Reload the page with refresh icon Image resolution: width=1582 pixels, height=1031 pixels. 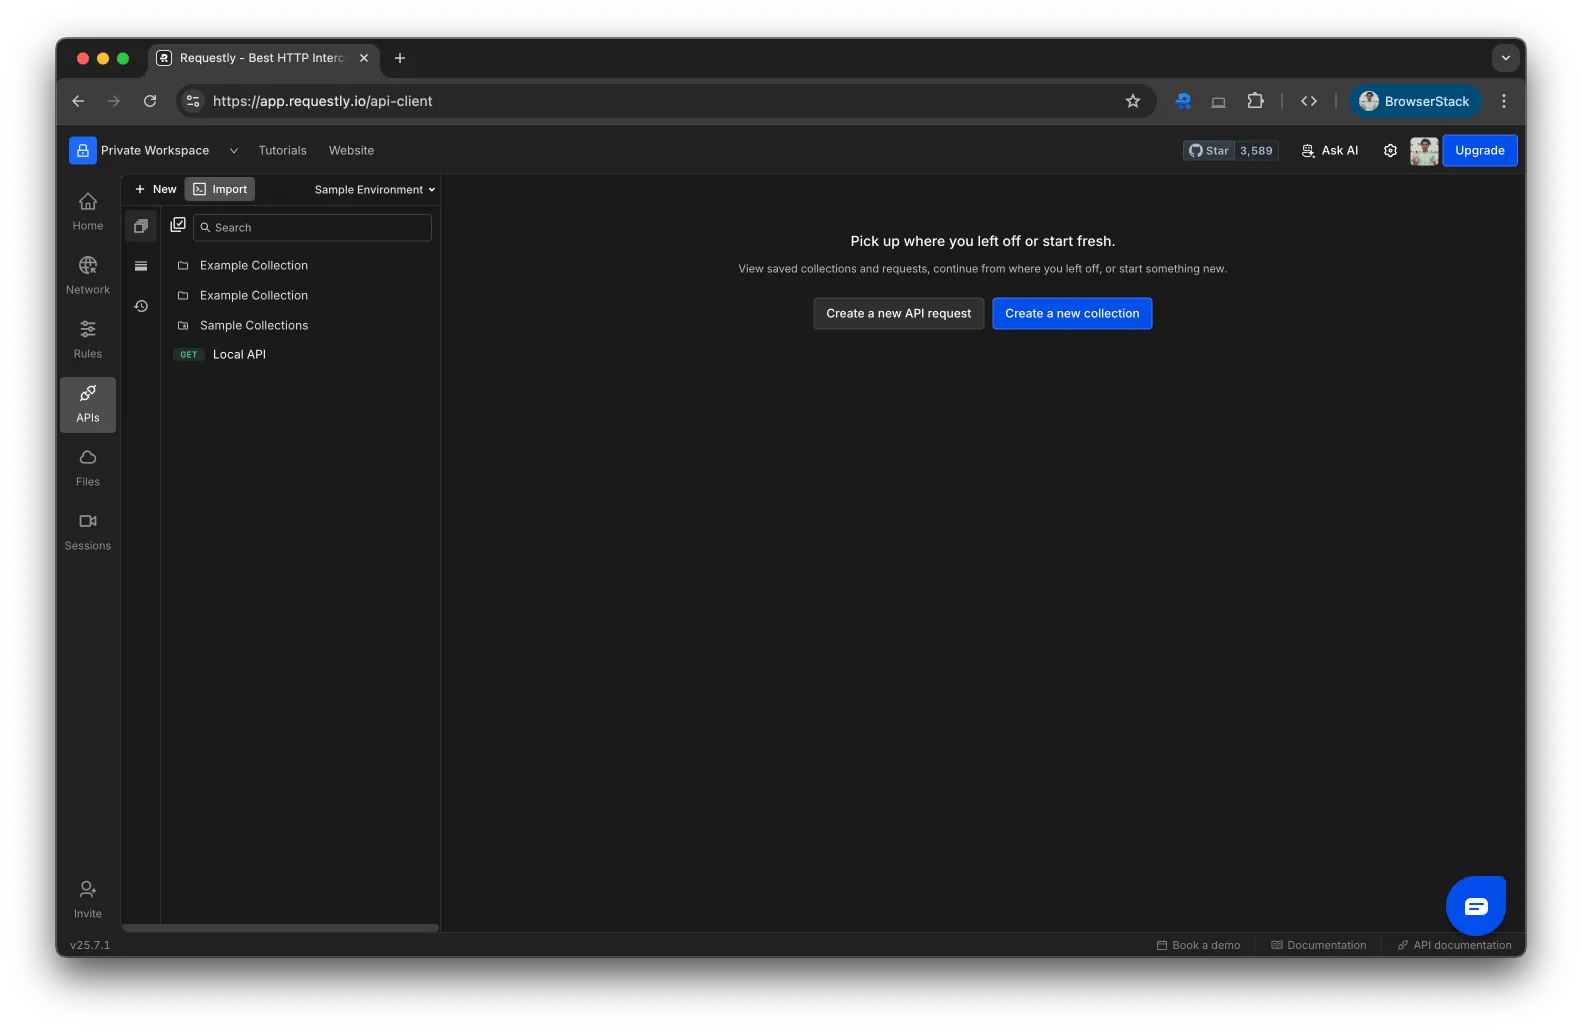[x=150, y=101]
